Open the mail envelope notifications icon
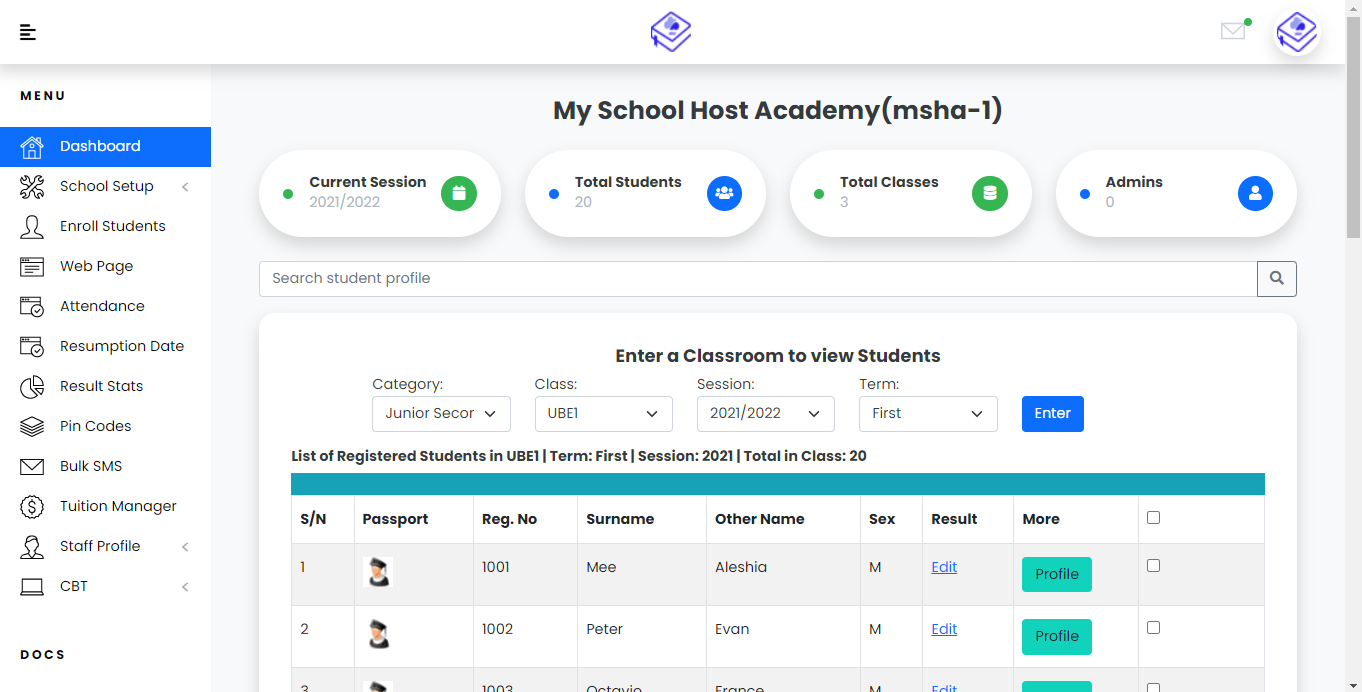This screenshot has height=692, width=1362. (x=1233, y=31)
